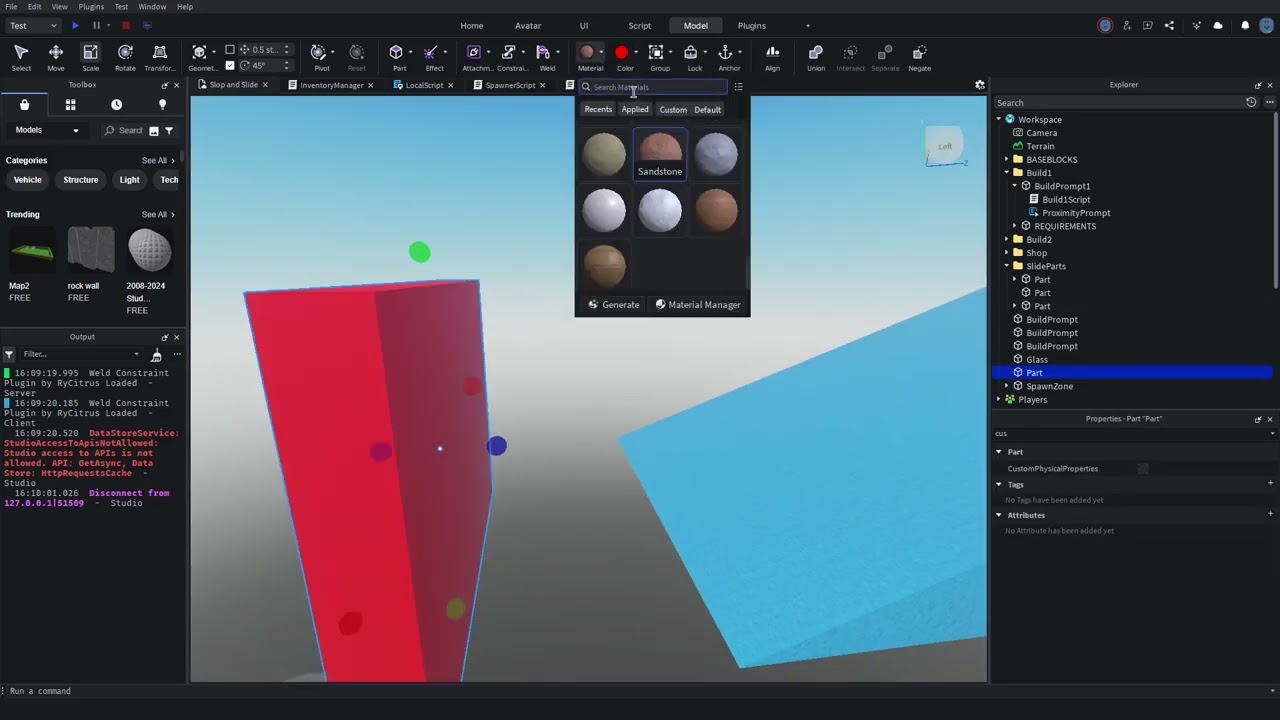This screenshot has width=1280, height=720.
Task: Open the Color dropdown arrow
Action: point(635,52)
